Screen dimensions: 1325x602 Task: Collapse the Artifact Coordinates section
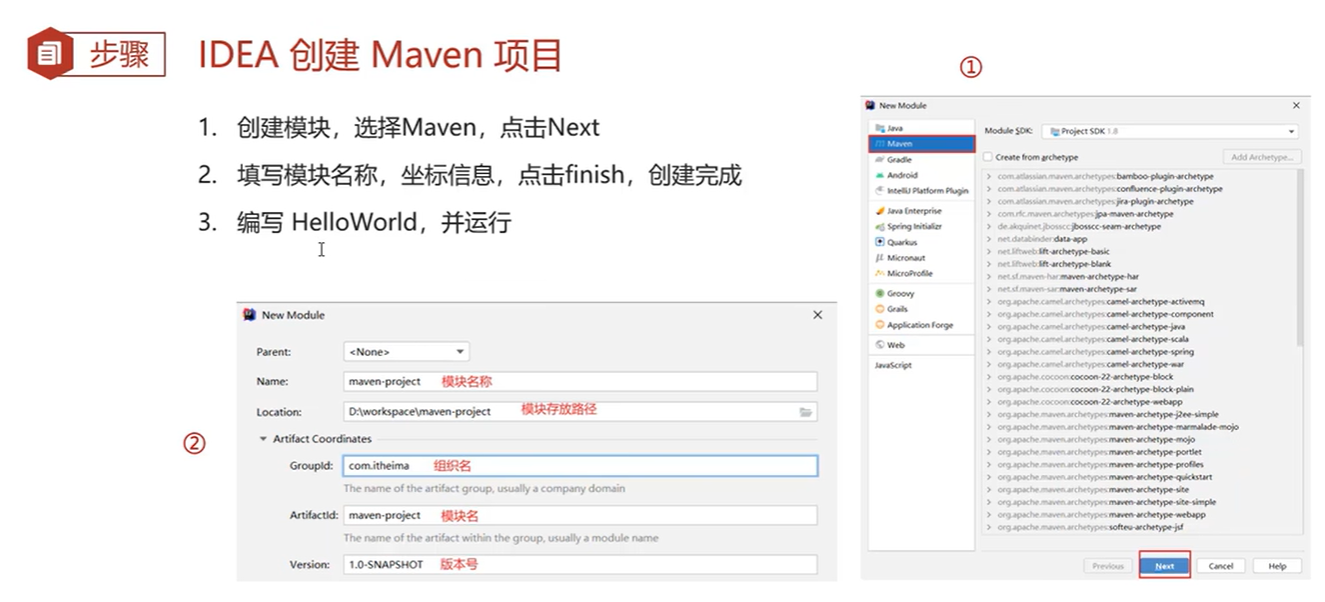[263, 439]
